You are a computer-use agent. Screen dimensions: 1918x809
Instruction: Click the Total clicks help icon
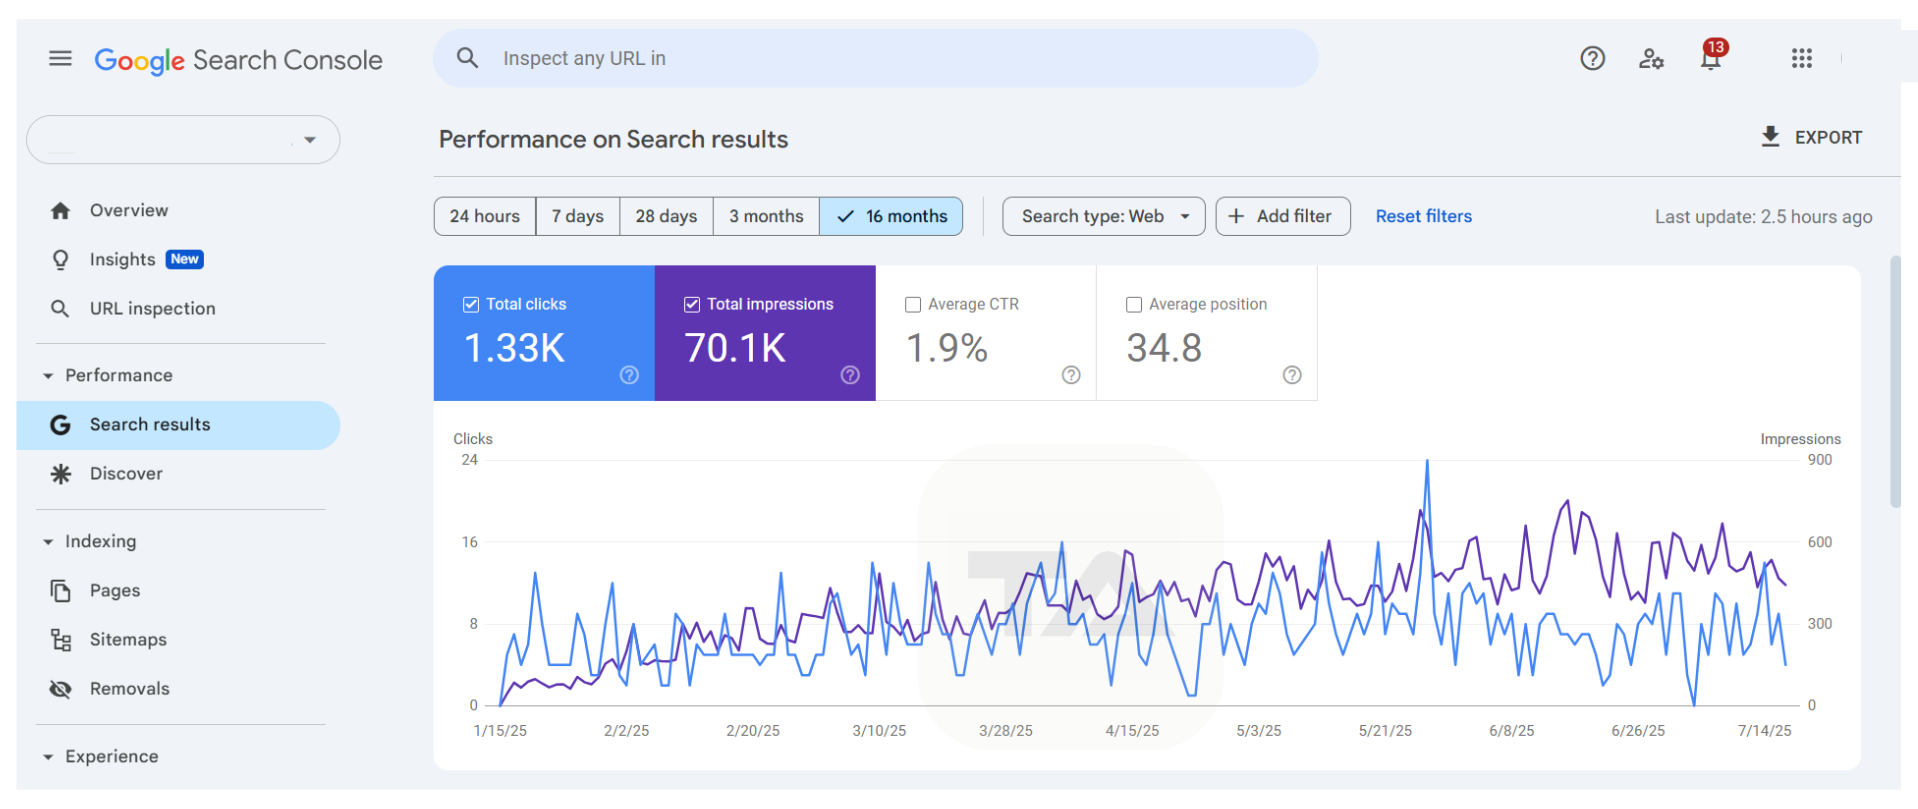[x=629, y=375]
